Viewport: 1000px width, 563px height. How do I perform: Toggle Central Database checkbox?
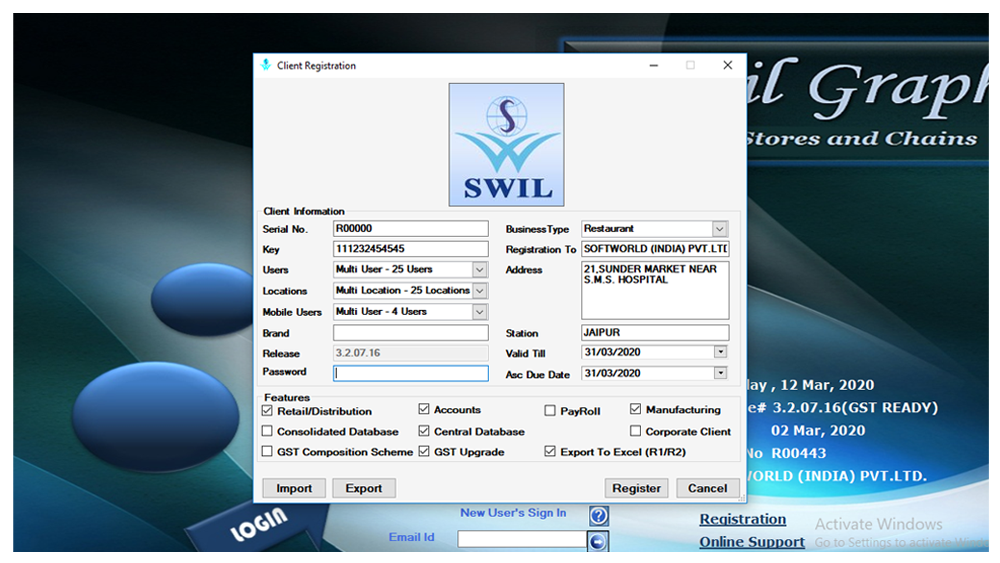pos(424,431)
